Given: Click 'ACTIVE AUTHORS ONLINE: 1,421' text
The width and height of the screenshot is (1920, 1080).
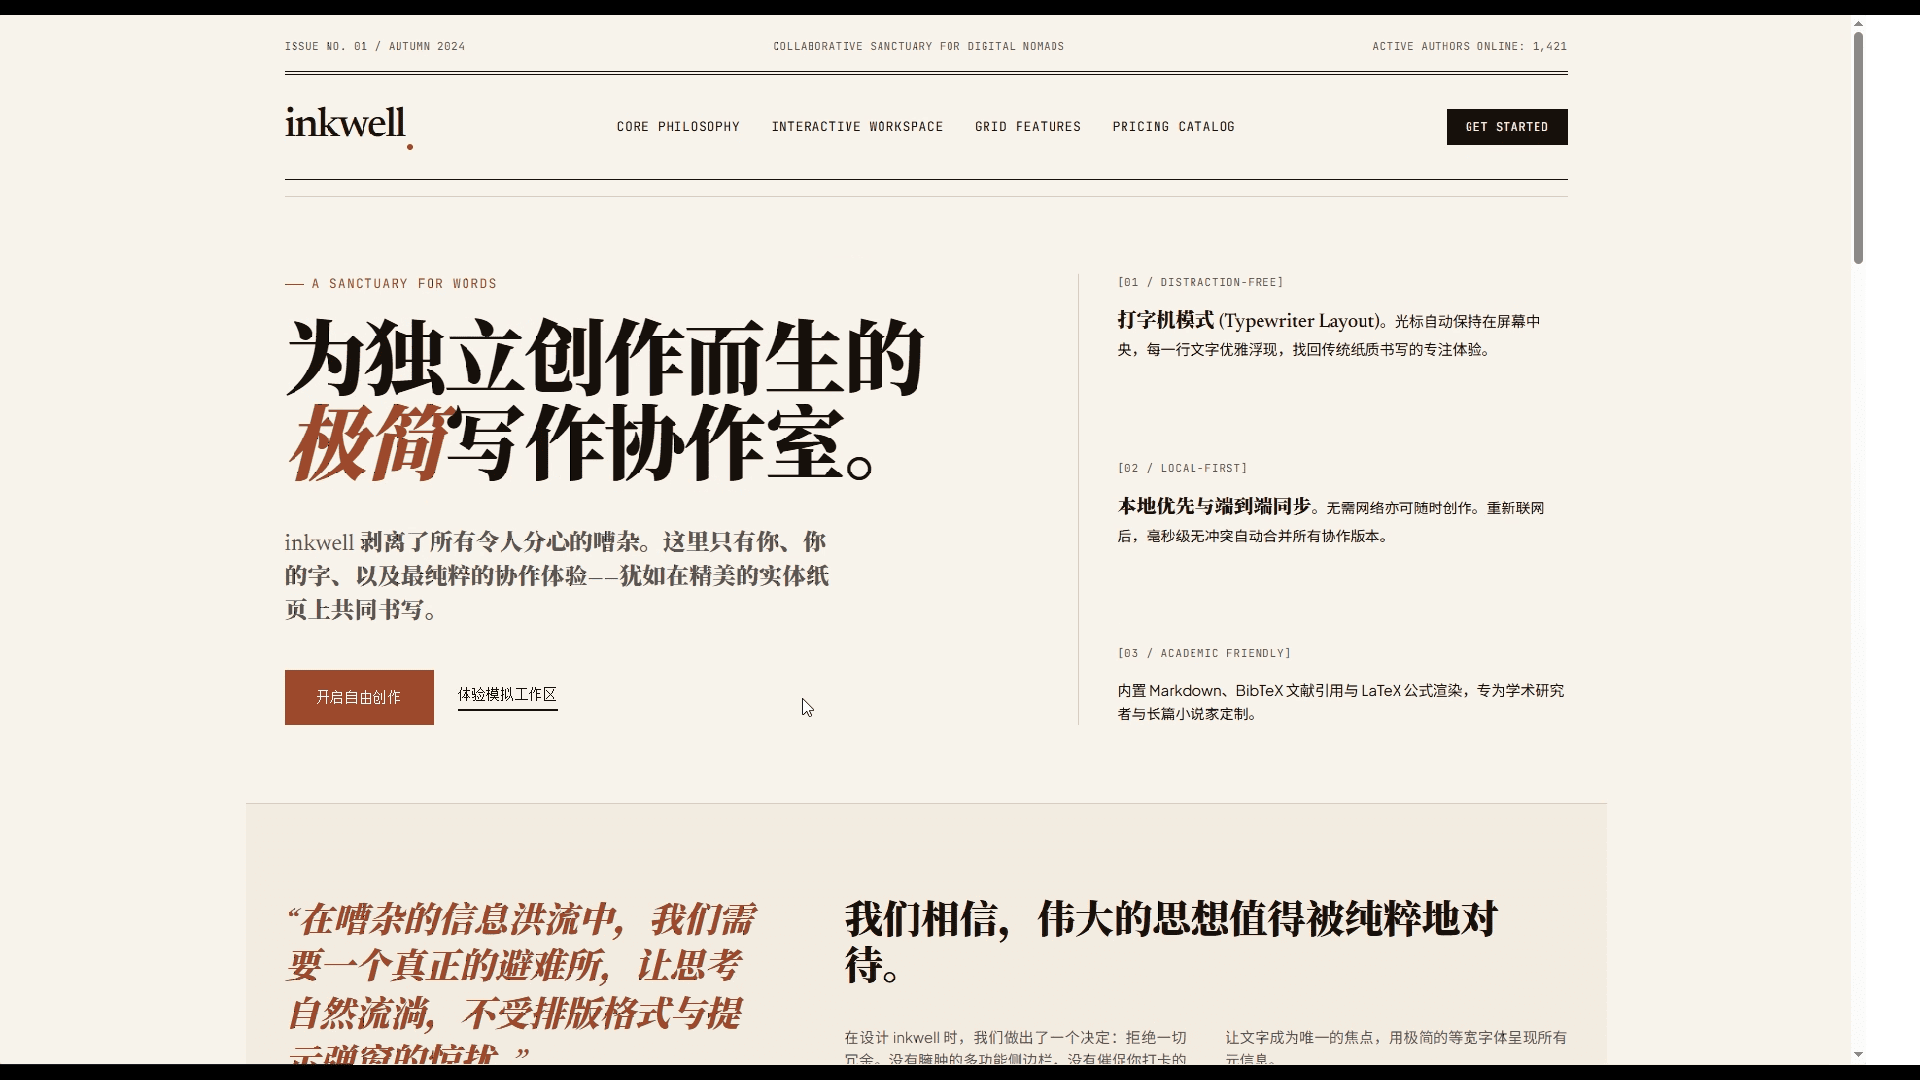Looking at the screenshot, I should [x=1469, y=46].
